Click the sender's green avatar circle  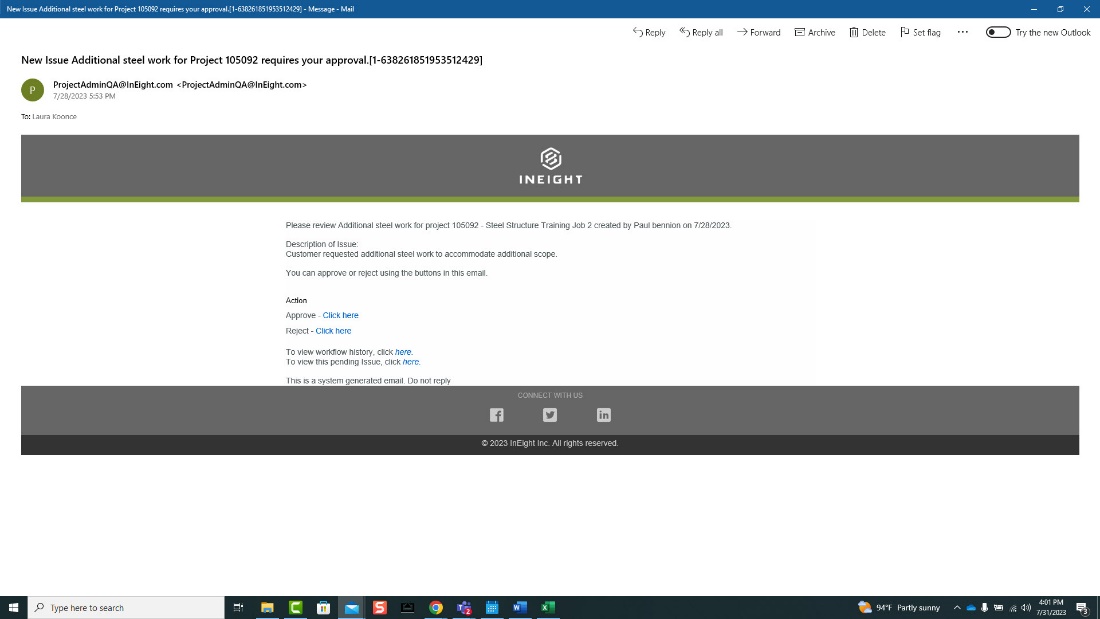pos(33,90)
